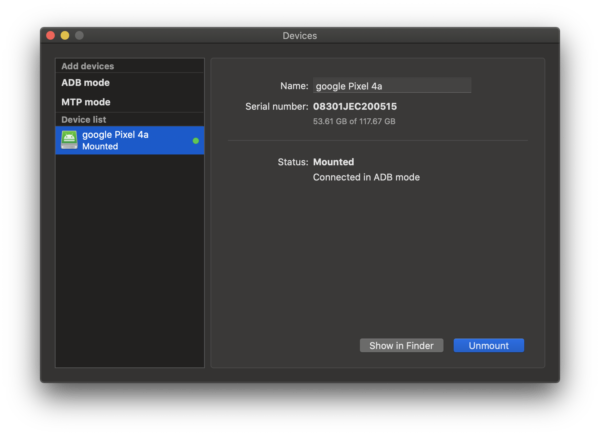Click Show in Finder button
Viewport: 600px width, 436px height.
[x=401, y=346]
